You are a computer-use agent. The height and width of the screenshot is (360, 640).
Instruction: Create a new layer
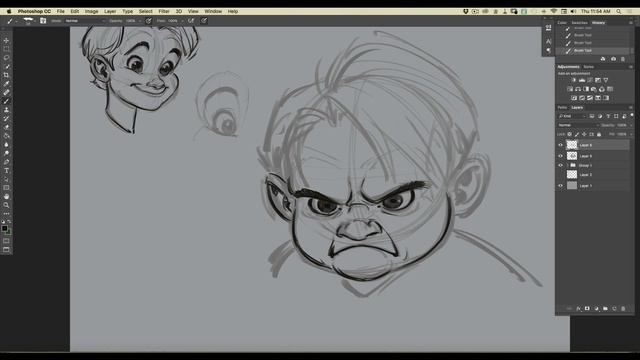pos(614,309)
